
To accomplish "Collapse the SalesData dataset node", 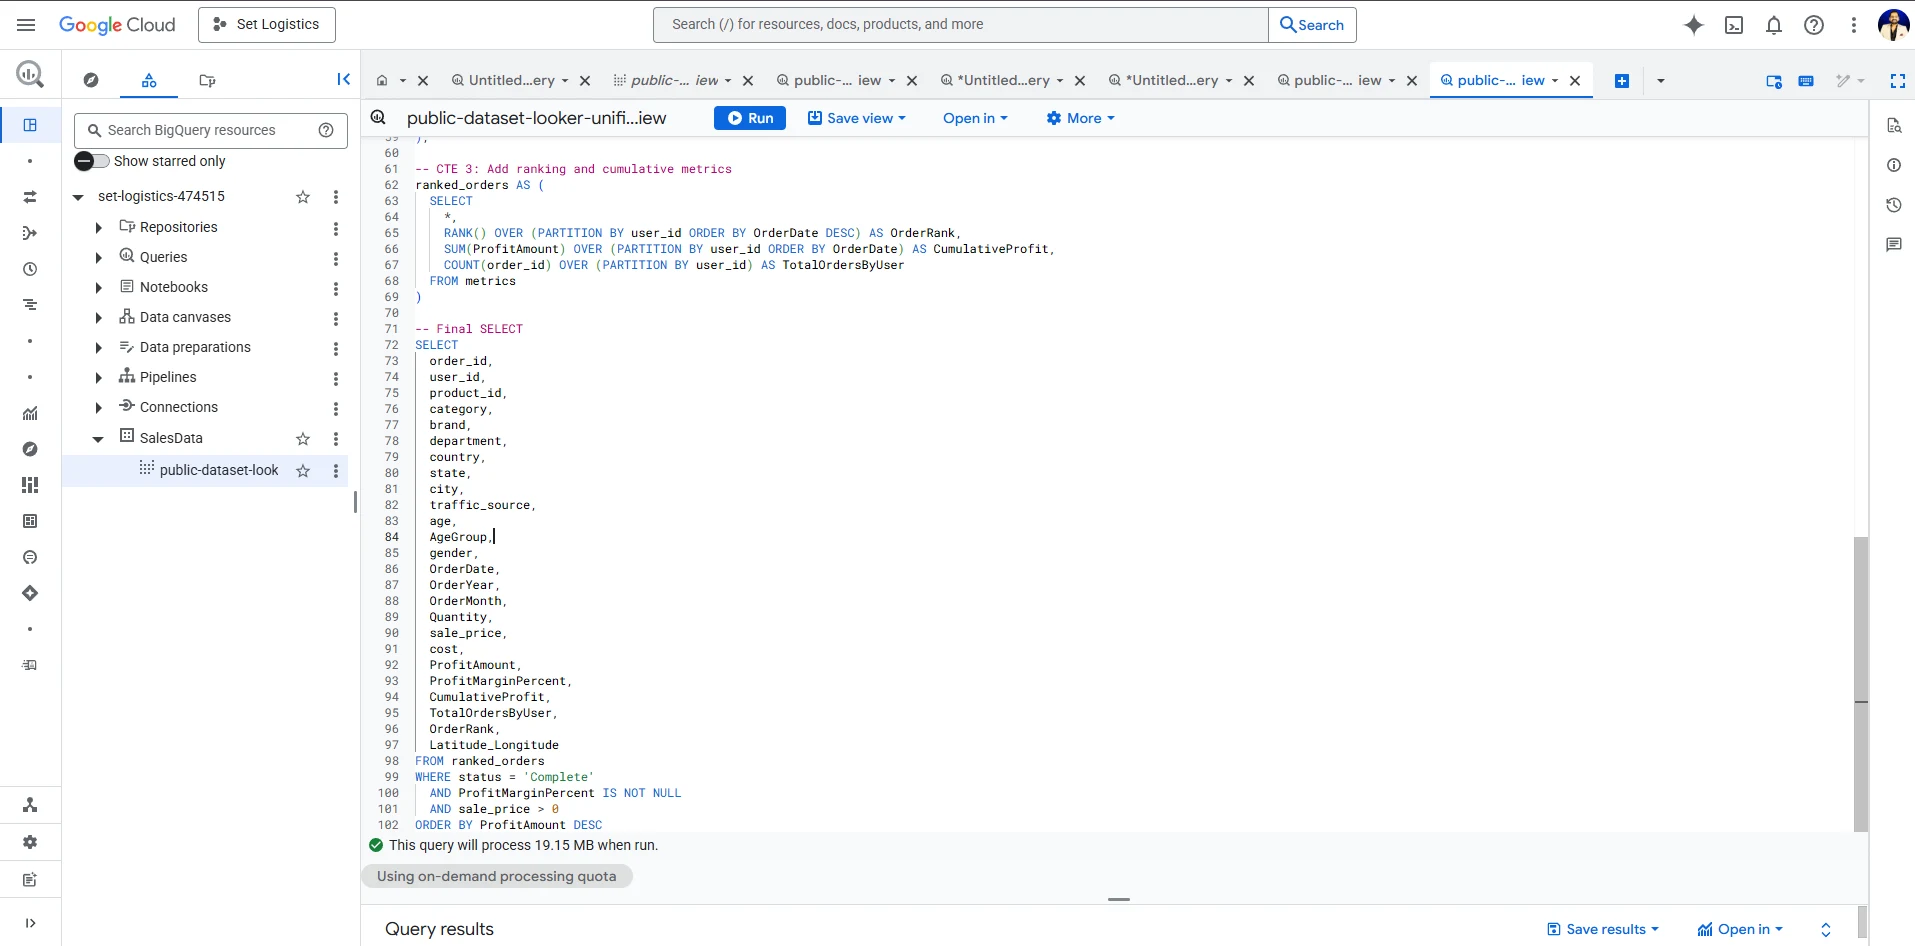I will click(98, 439).
